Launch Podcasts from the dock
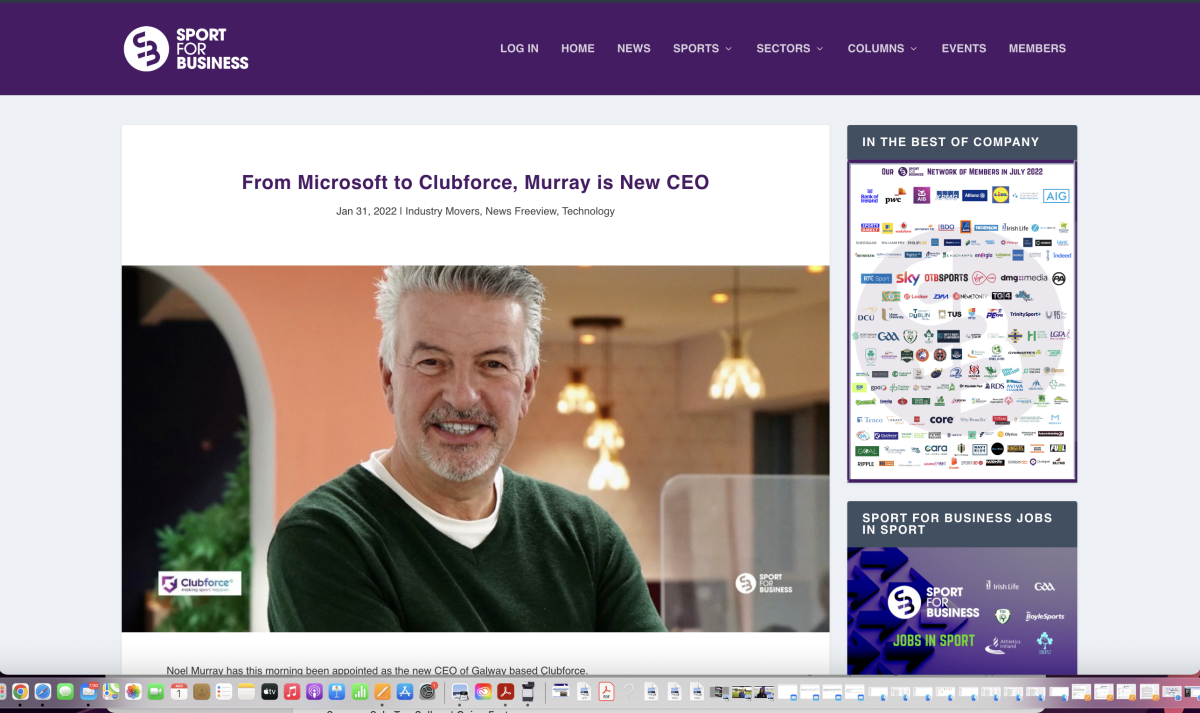 (x=314, y=691)
